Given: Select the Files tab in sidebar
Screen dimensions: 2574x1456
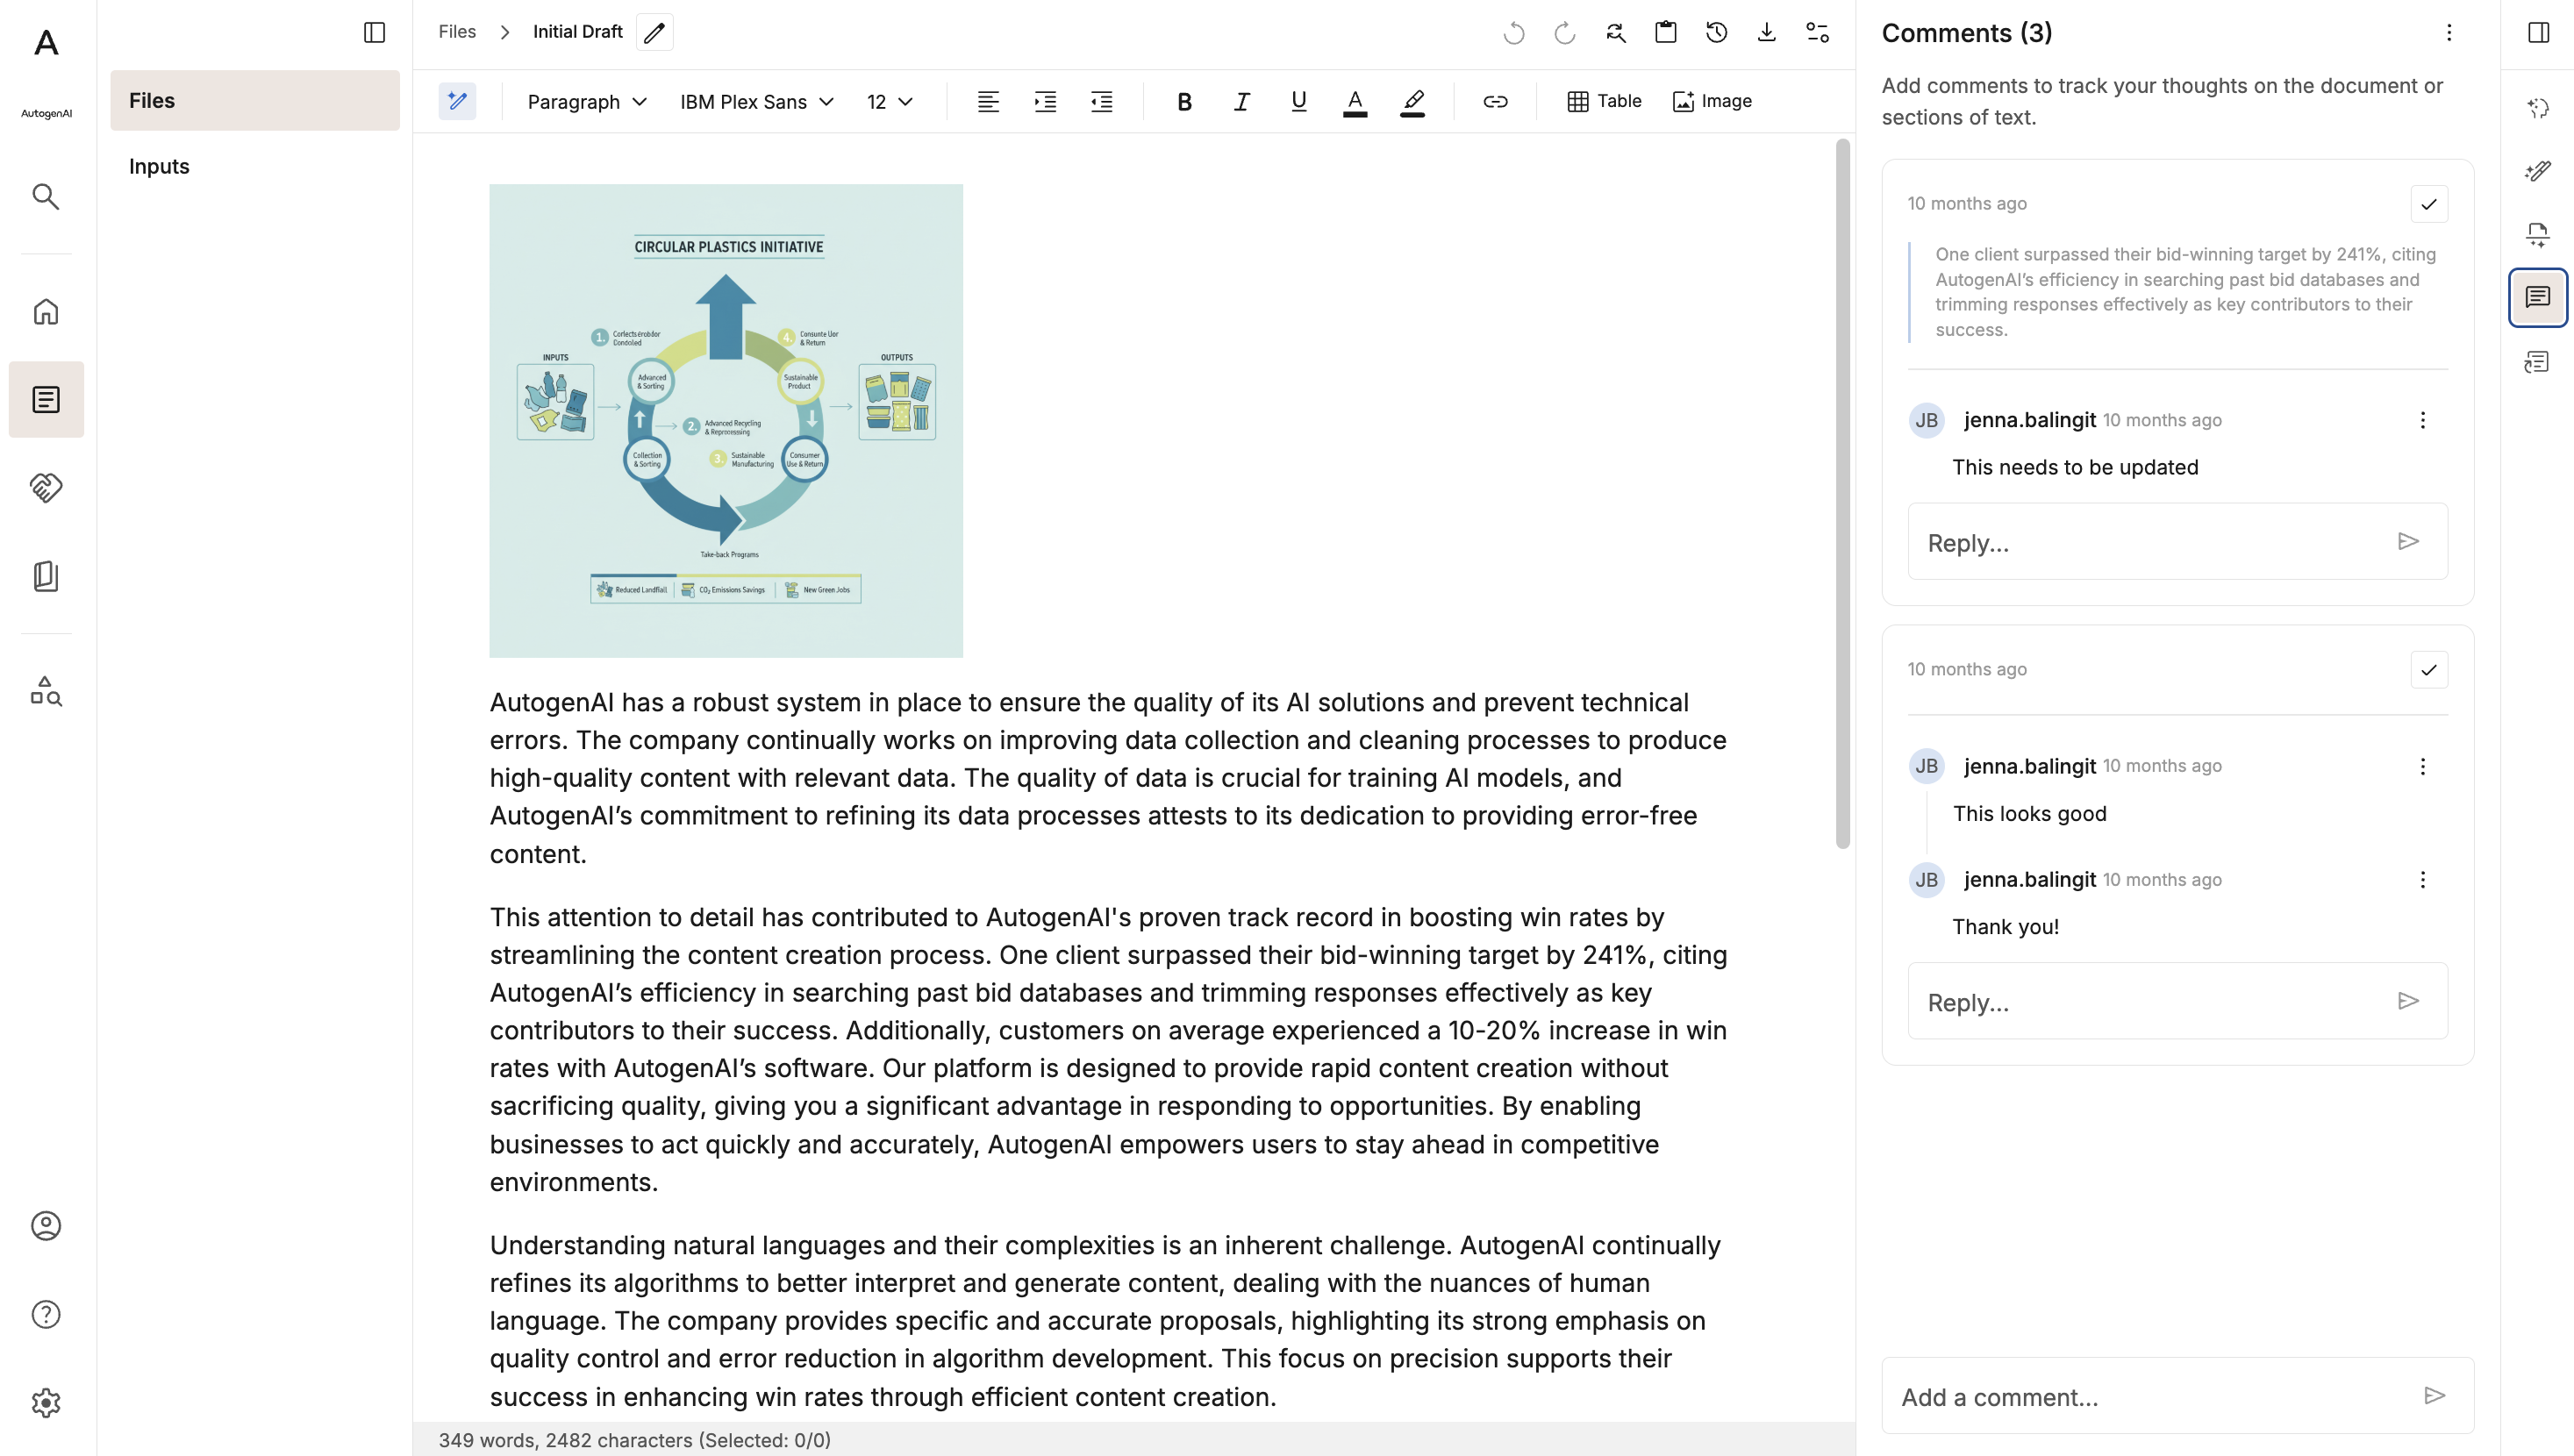Looking at the screenshot, I should 255,100.
